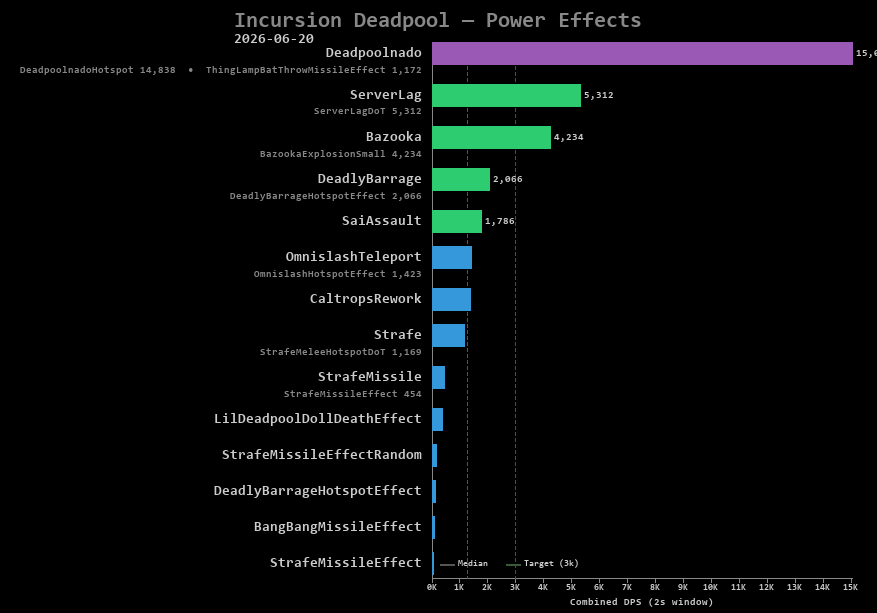Click the Bazooka row label
The image size is (877, 613).
[393, 136]
